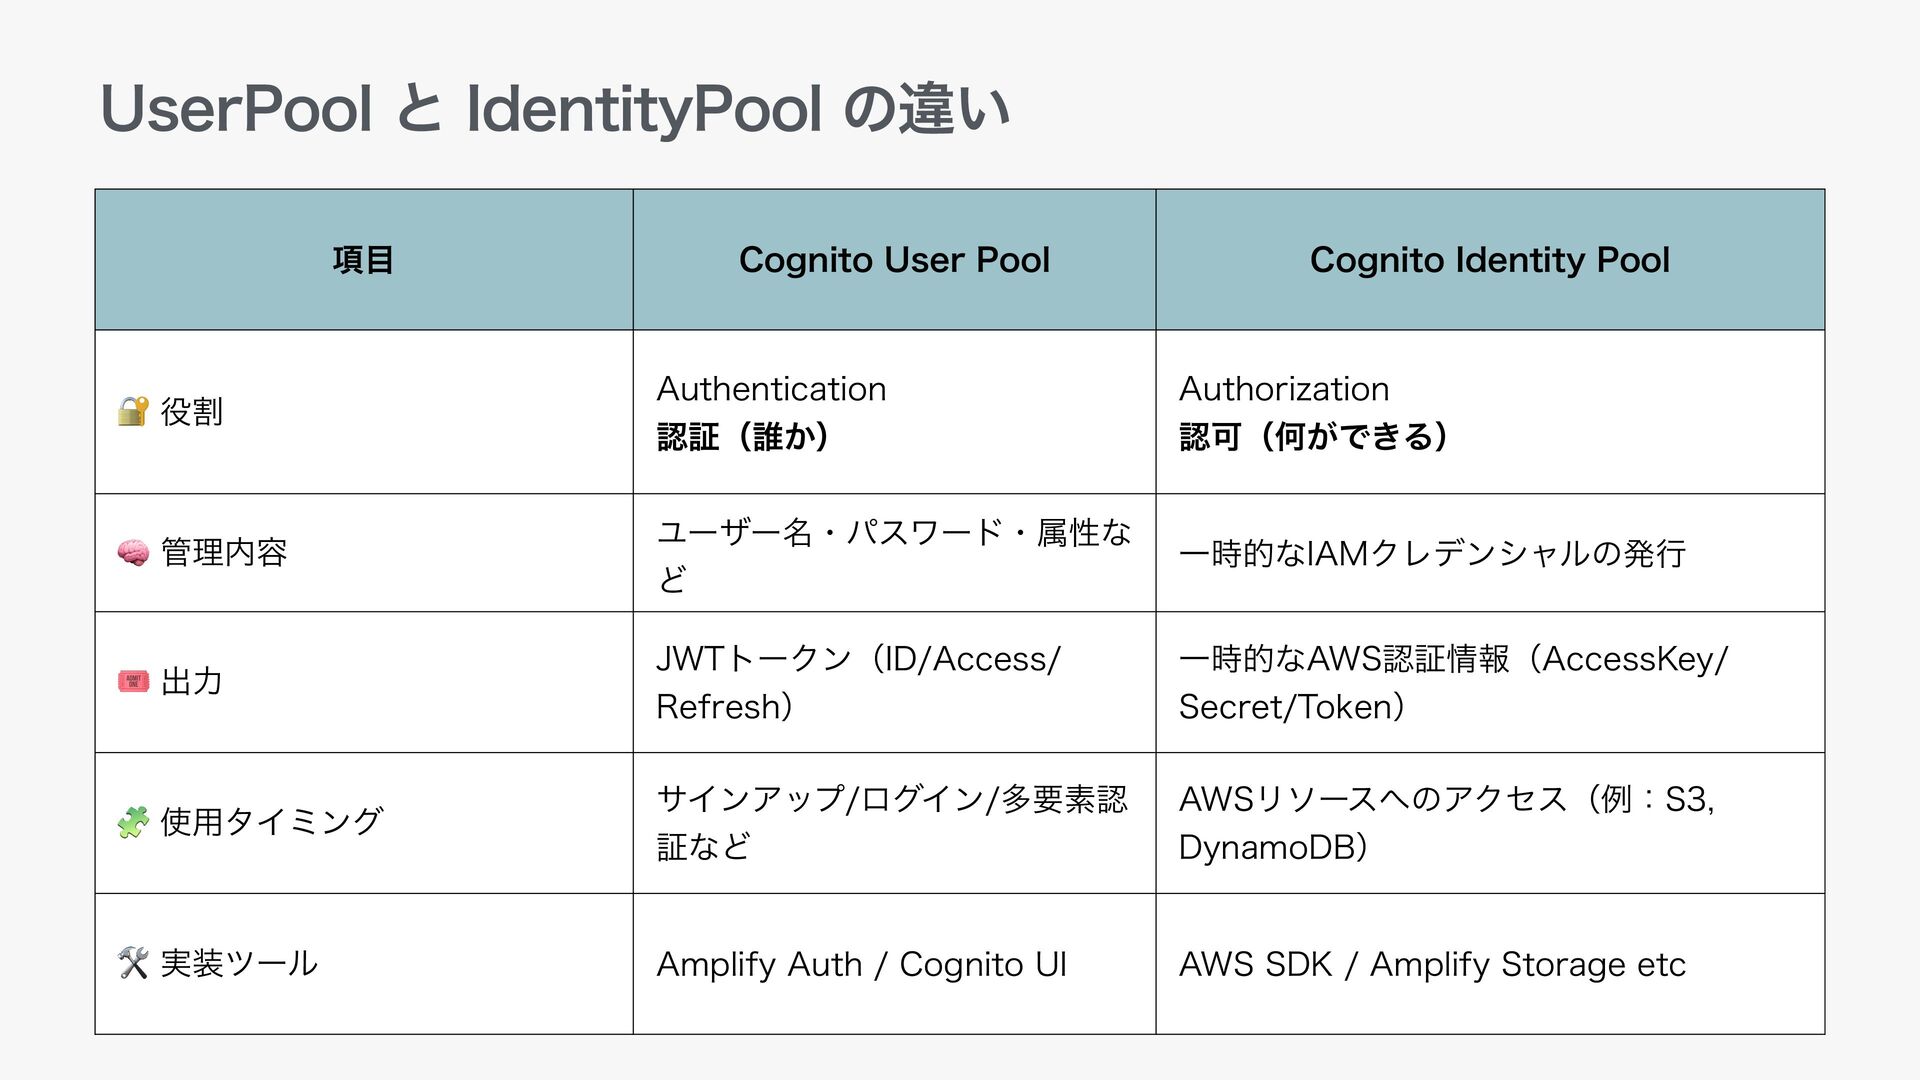Click the AWS SDK / Amplify Storage cell
This screenshot has height=1080, width=1920.
pyautogui.click(x=1431, y=964)
